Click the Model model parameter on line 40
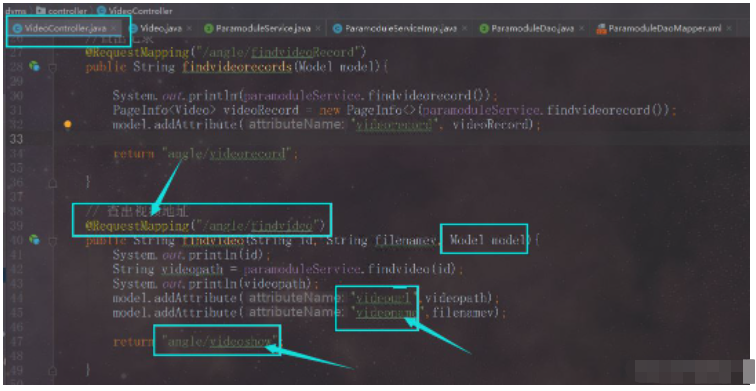The width and height of the screenshot is (756, 391). 487,240
